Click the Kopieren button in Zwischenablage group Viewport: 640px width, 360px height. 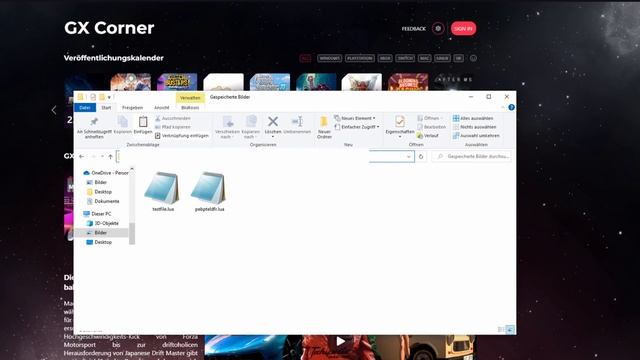(122, 124)
